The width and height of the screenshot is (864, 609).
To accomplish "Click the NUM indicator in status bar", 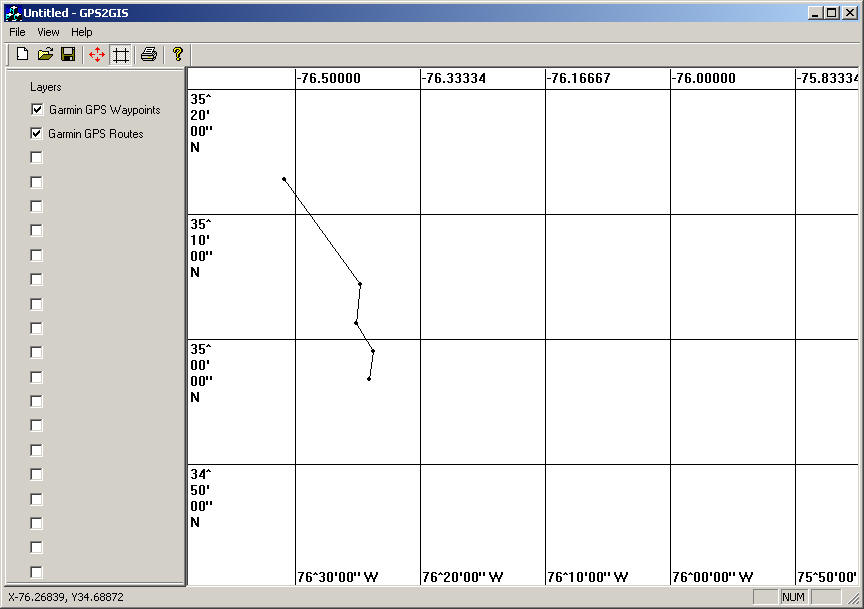I will pos(793,597).
